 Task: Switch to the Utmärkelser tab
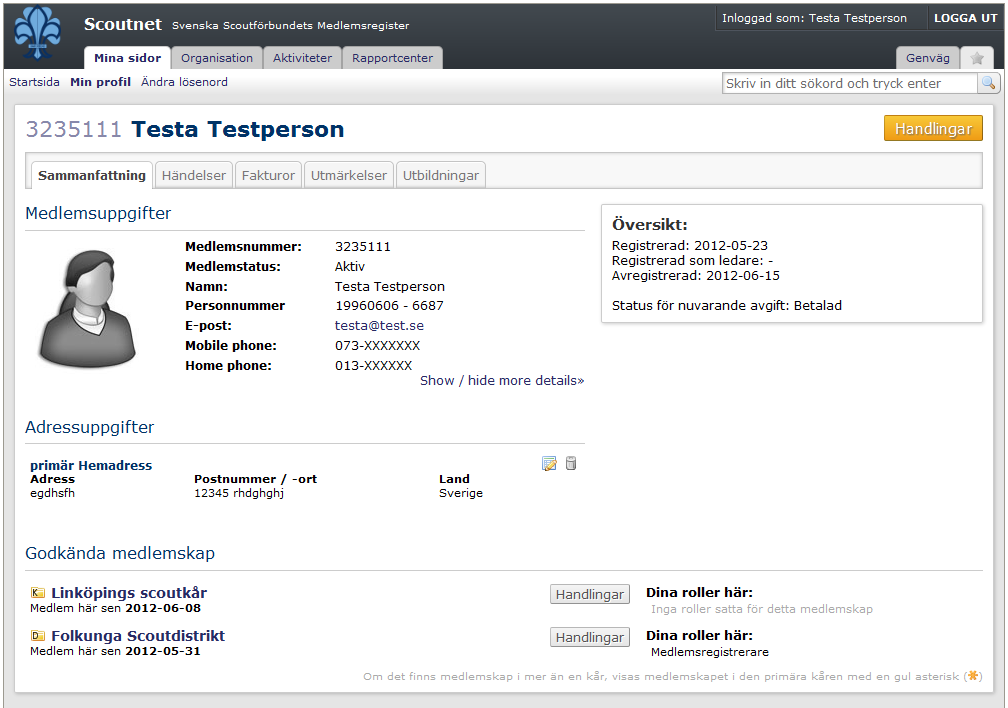348,176
